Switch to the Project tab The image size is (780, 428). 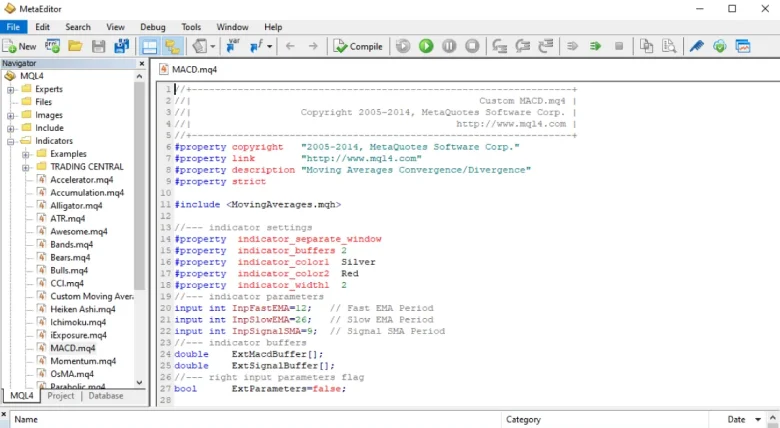(x=61, y=396)
